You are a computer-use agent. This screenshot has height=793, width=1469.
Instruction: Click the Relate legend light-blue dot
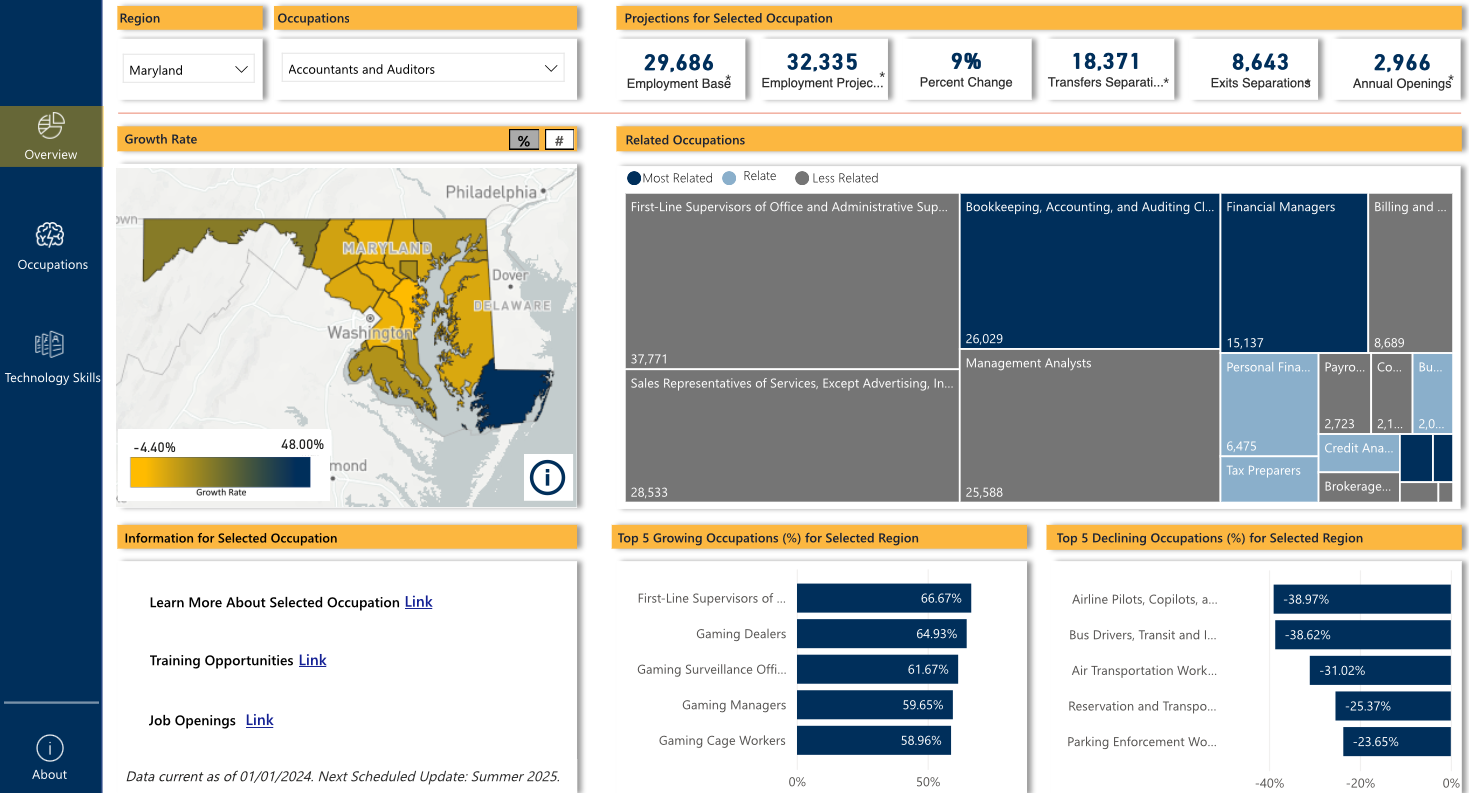coord(729,177)
